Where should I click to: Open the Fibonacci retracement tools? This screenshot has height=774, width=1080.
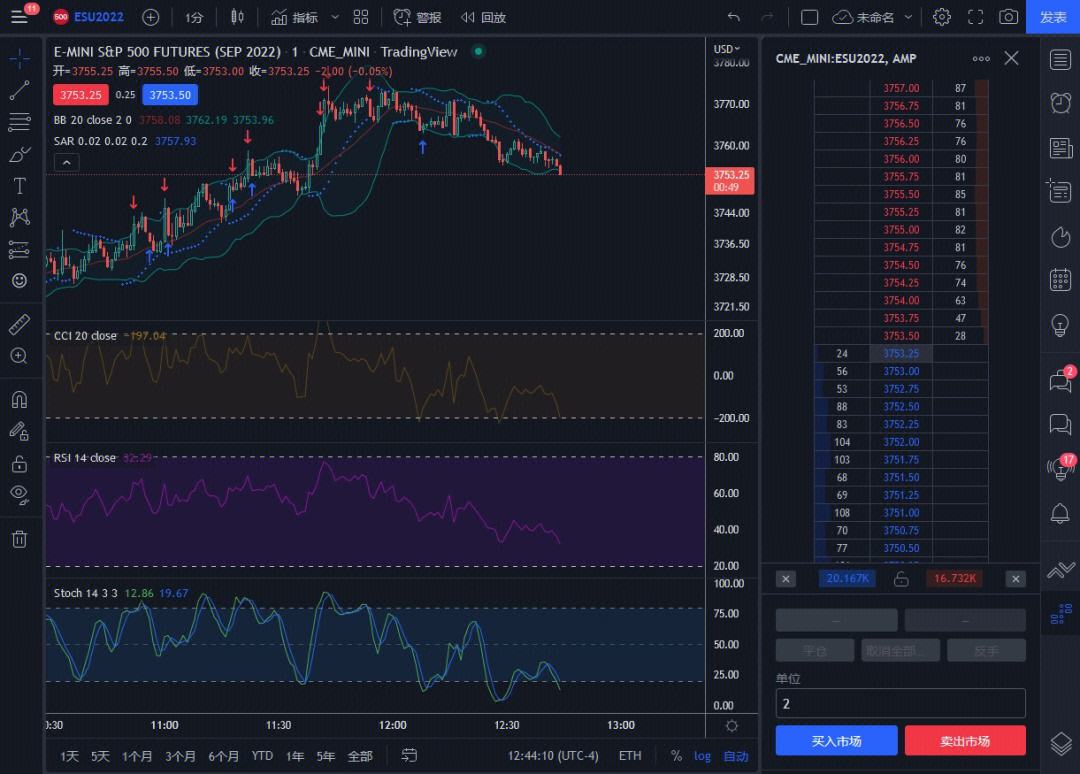pos(19,122)
